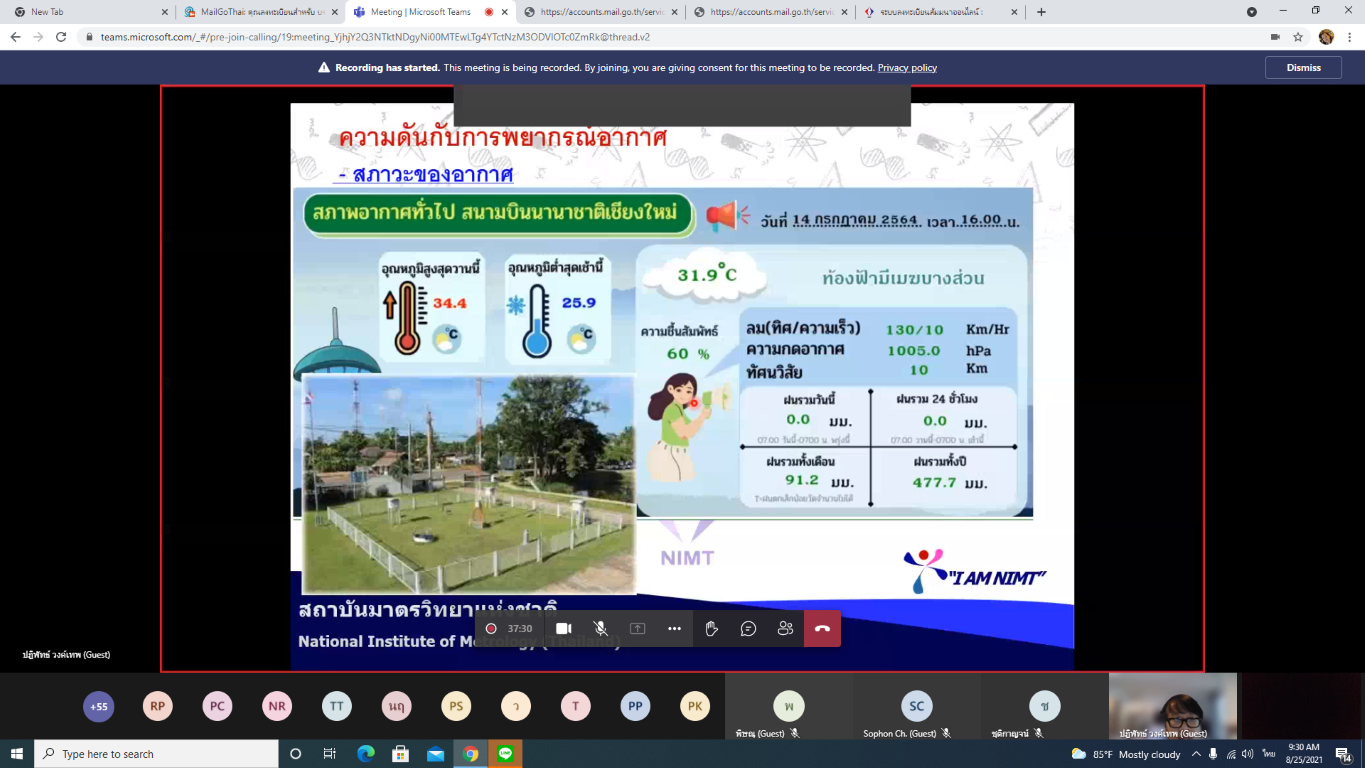This screenshot has width=1365, height=768.
Task: Bookmark this page with the star icon
Action: click(x=1298, y=36)
